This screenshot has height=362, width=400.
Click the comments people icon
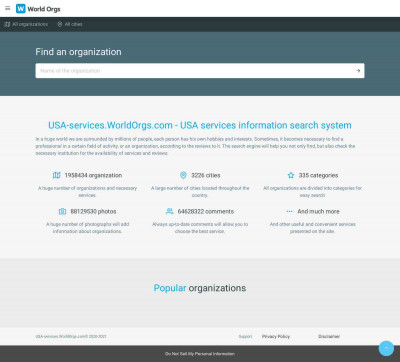pyautogui.click(x=170, y=211)
